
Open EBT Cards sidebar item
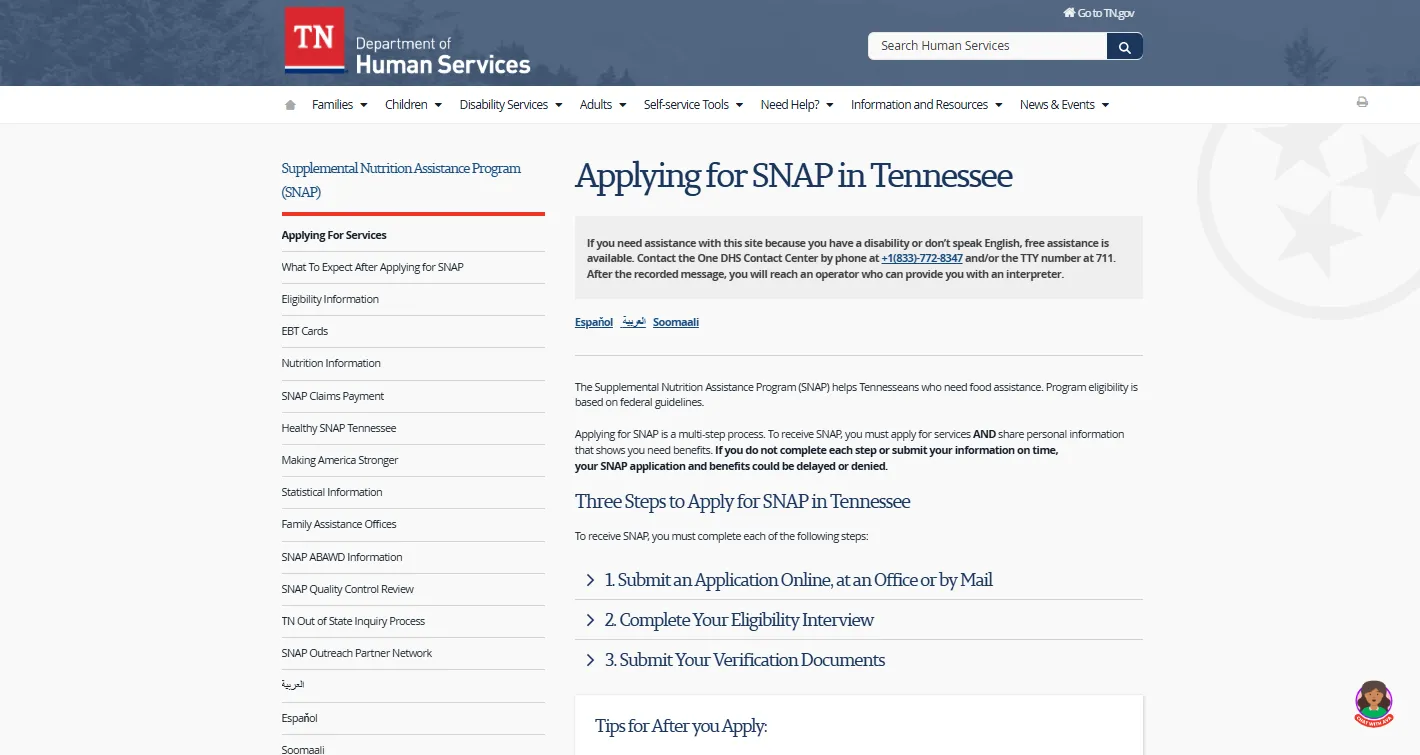(x=304, y=331)
